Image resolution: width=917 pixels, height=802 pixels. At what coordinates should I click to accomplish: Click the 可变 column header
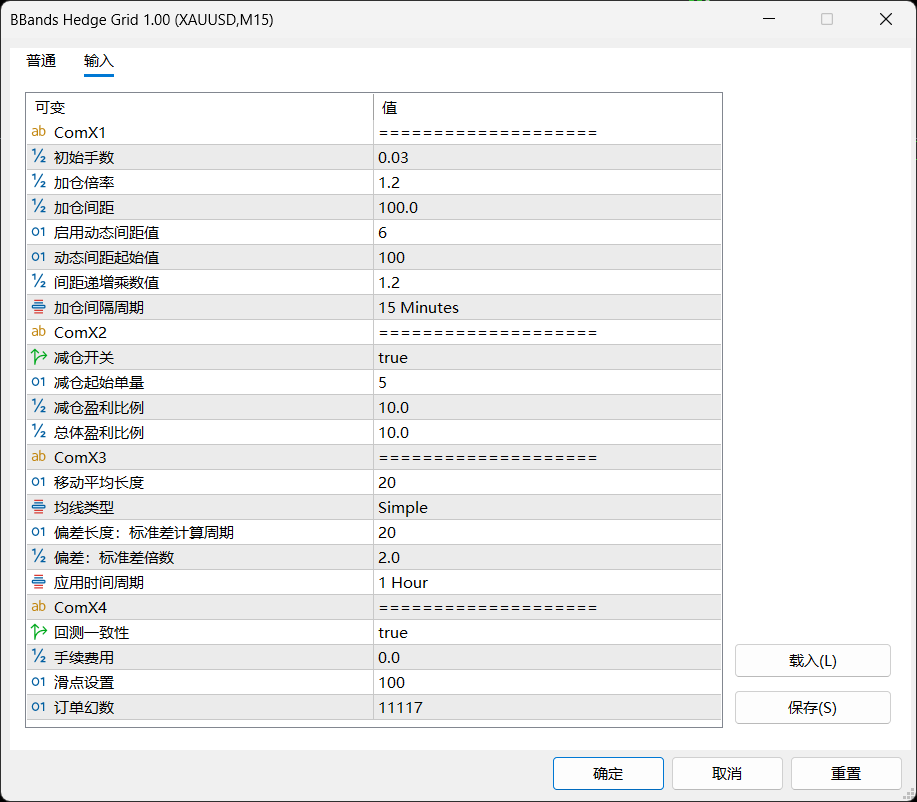point(199,108)
